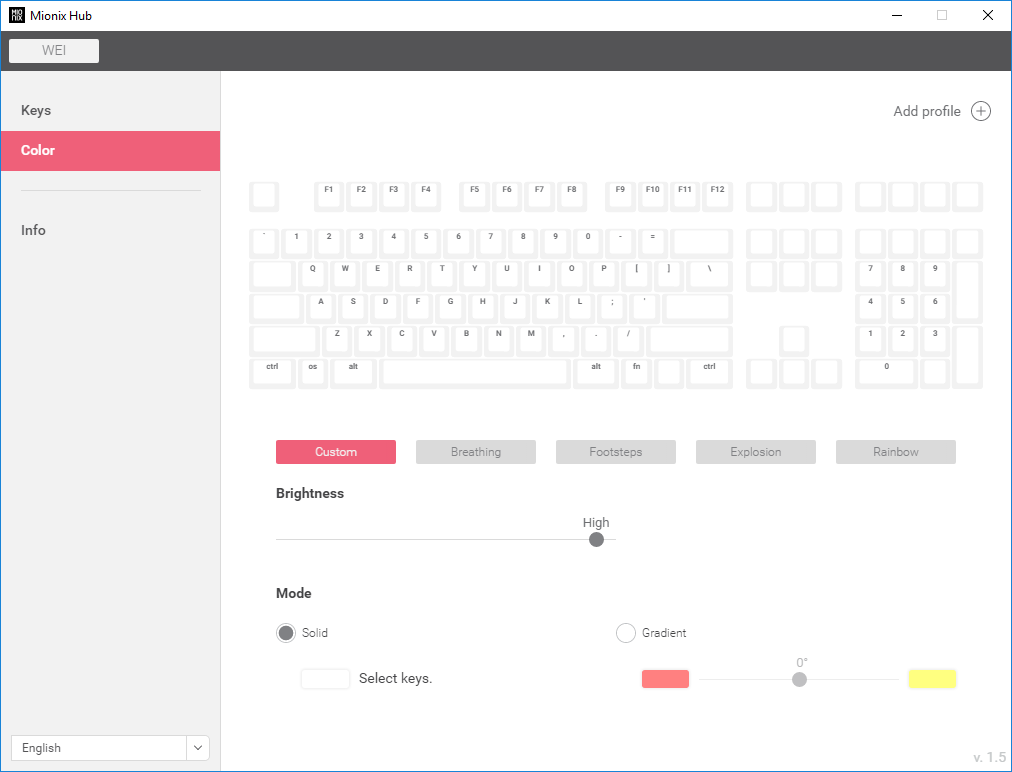Select the spacebar key on keyboard layout
The height and width of the screenshot is (772, 1012).
476,374
